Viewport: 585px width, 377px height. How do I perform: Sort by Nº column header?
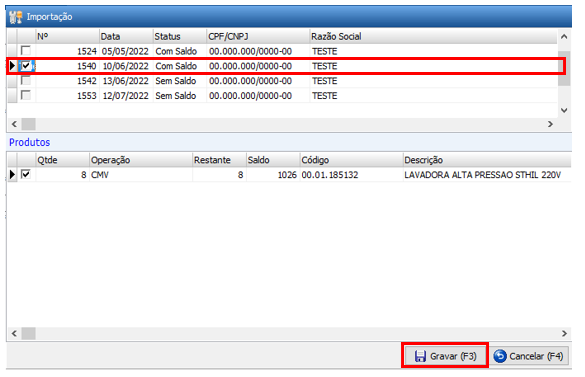[68, 37]
